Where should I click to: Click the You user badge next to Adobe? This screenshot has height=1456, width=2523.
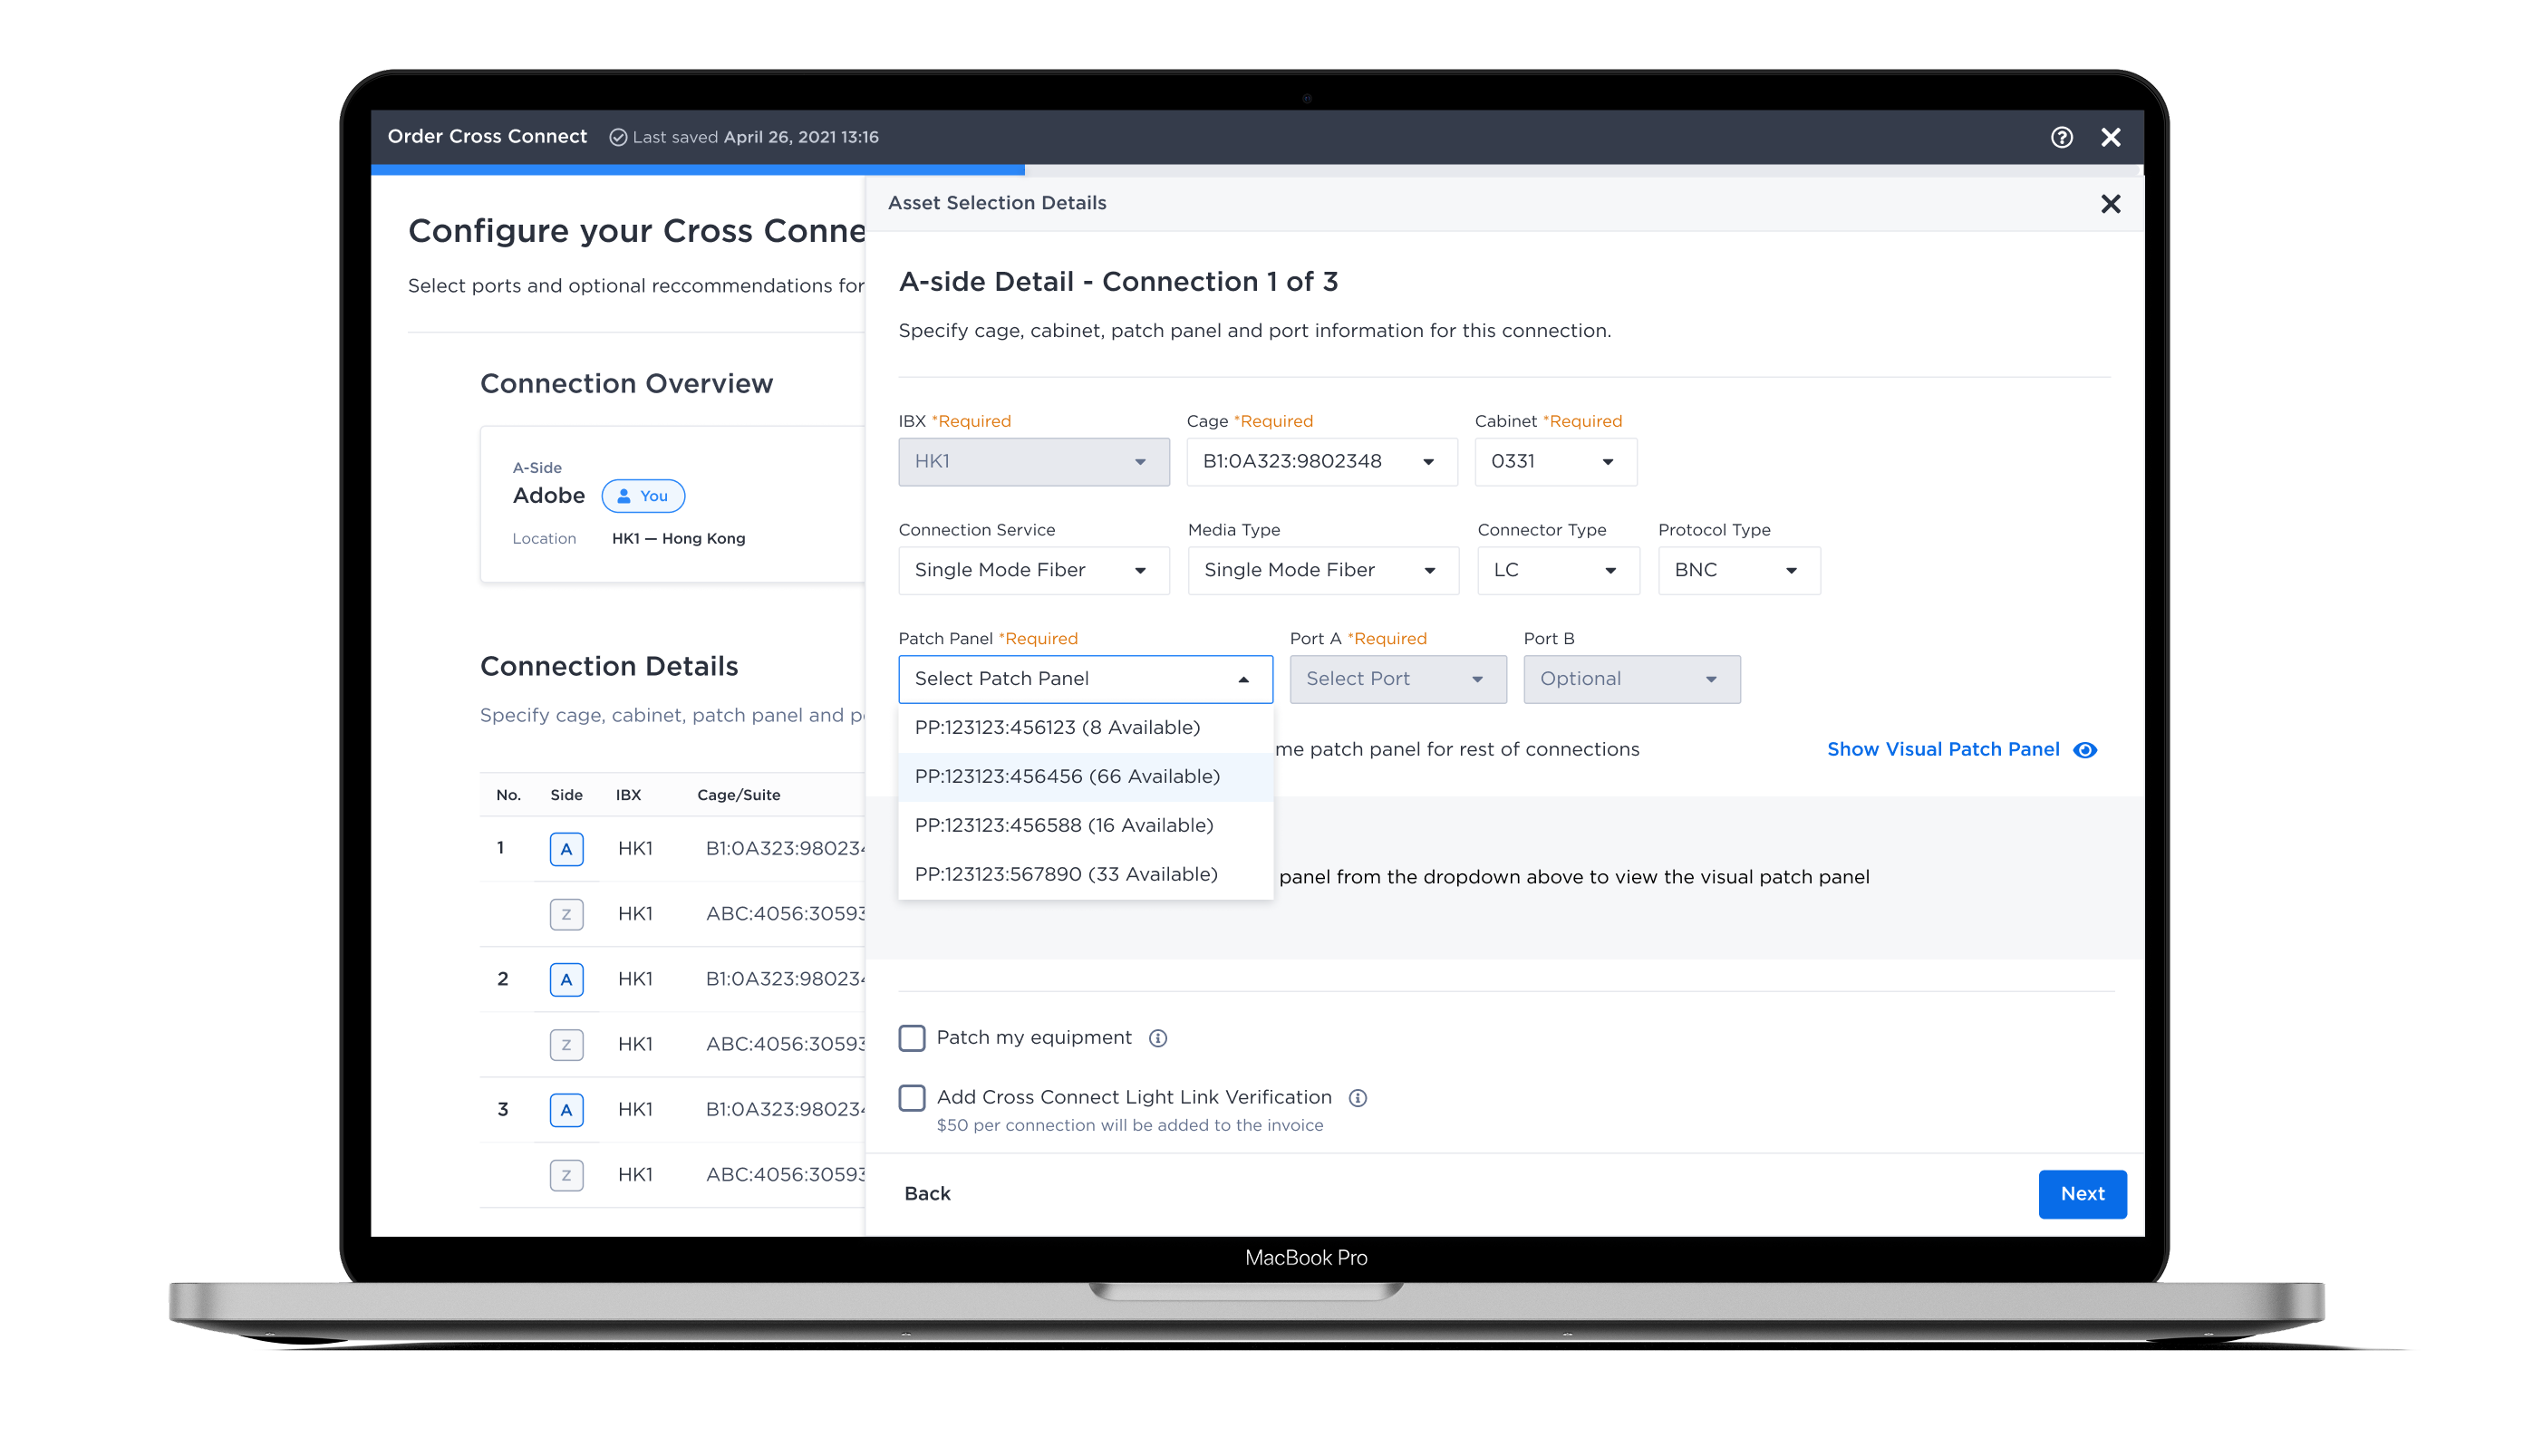[643, 496]
